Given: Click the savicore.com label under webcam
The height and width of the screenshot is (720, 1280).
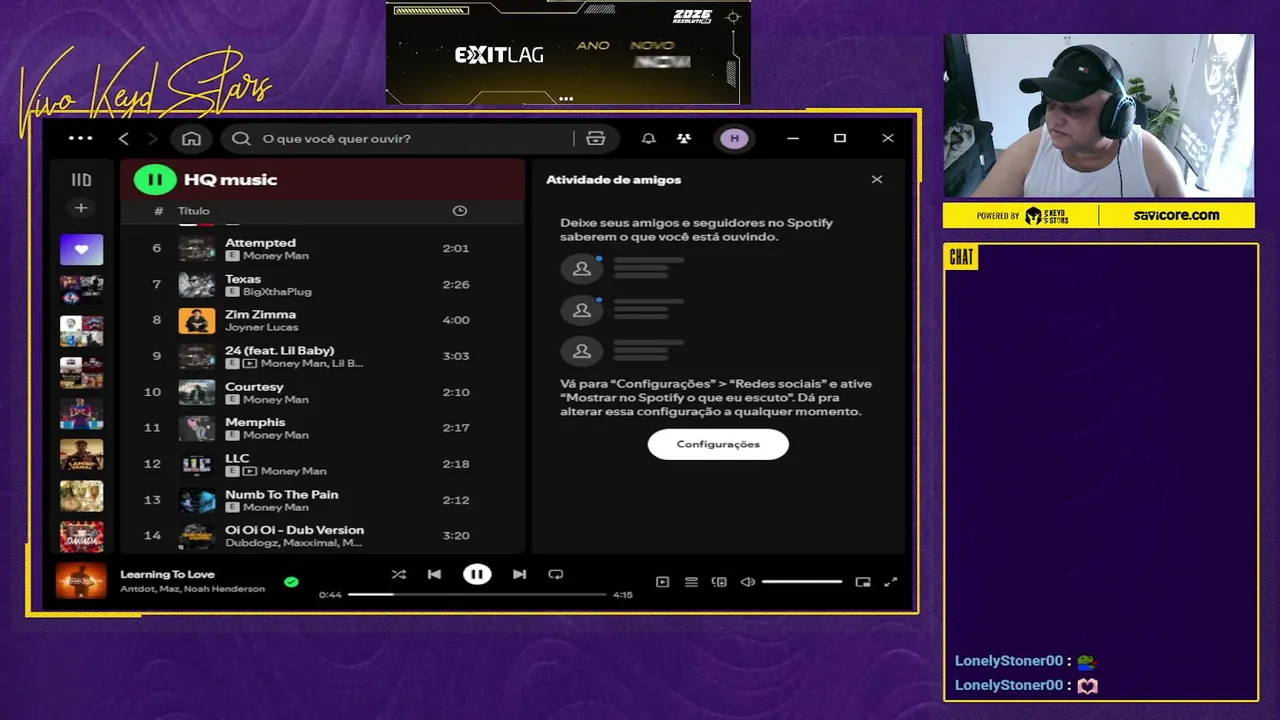Looking at the screenshot, I should (x=1176, y=215).
